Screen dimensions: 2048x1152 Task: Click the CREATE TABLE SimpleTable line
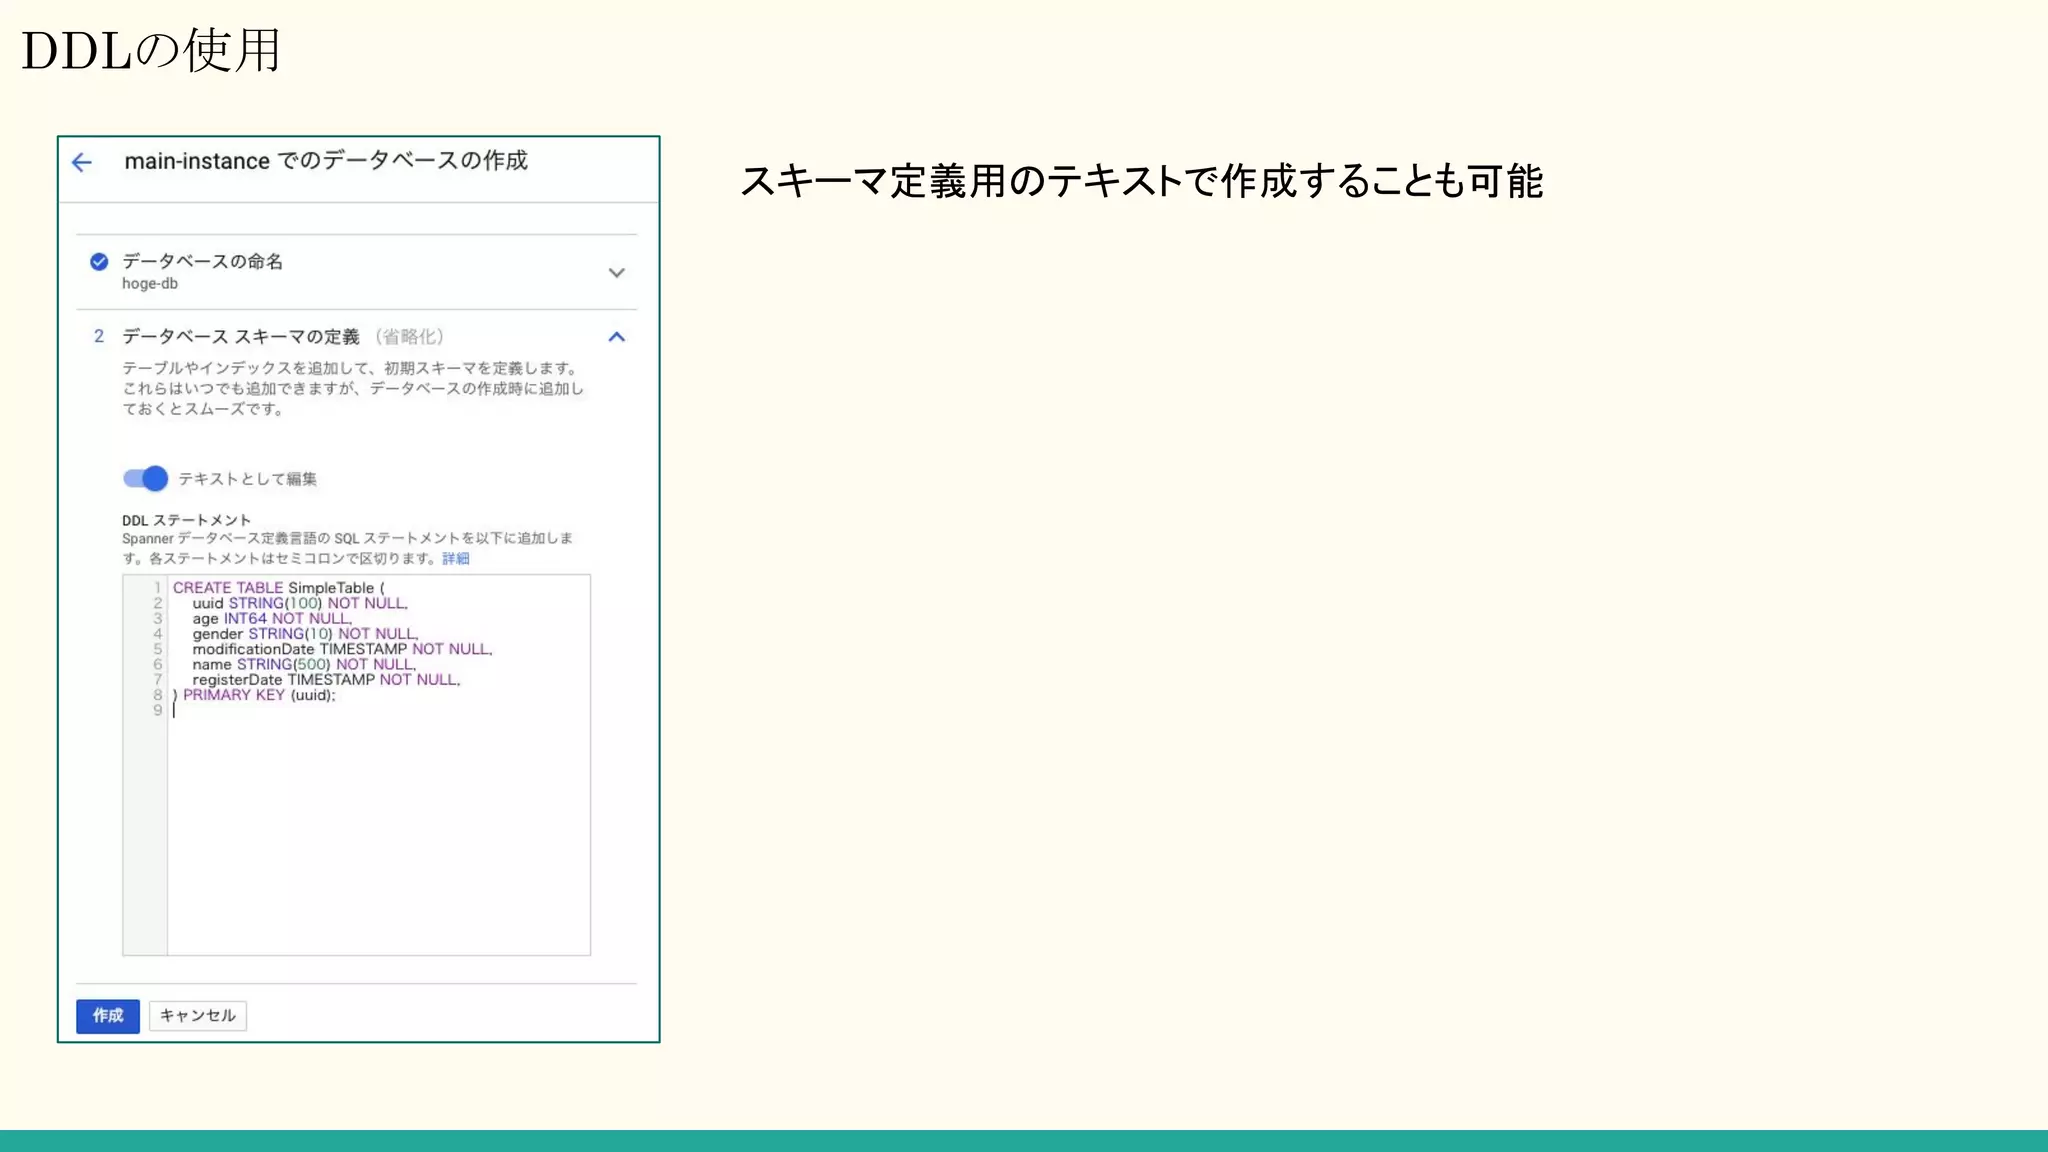279,588
